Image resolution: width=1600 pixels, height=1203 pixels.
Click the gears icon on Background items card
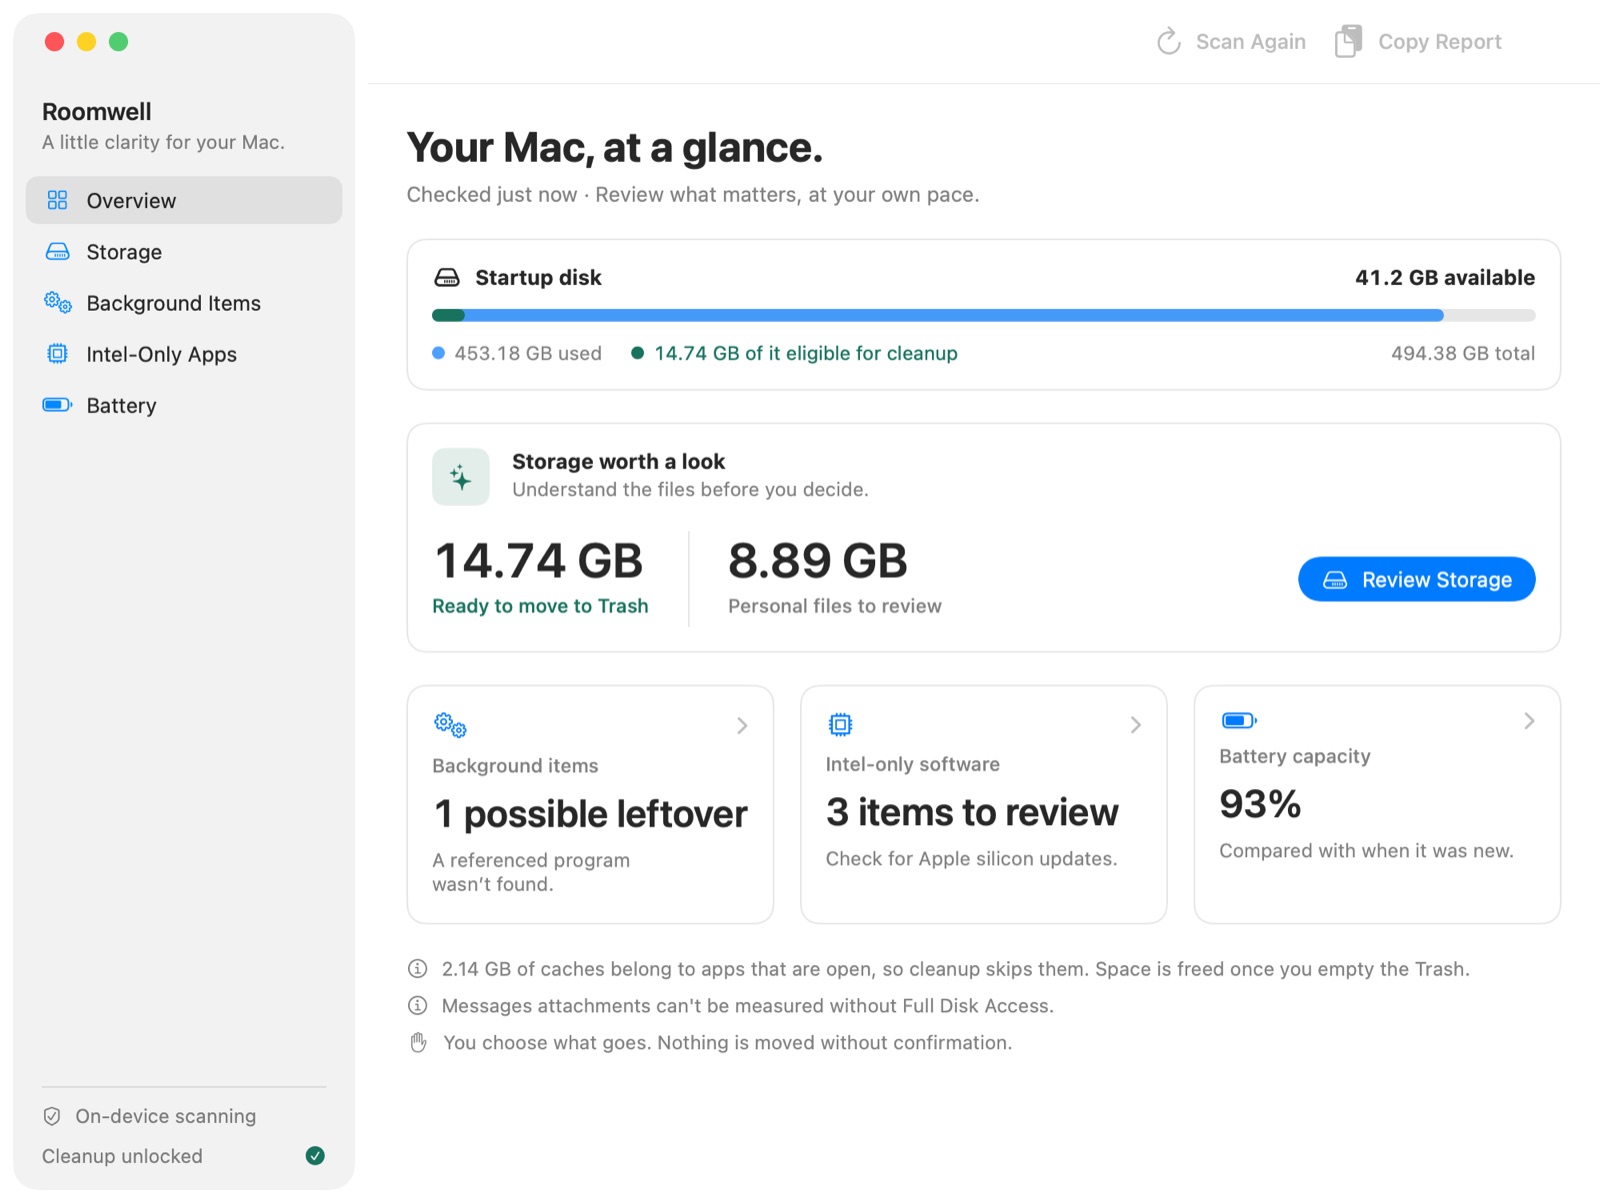coord(450,725)
